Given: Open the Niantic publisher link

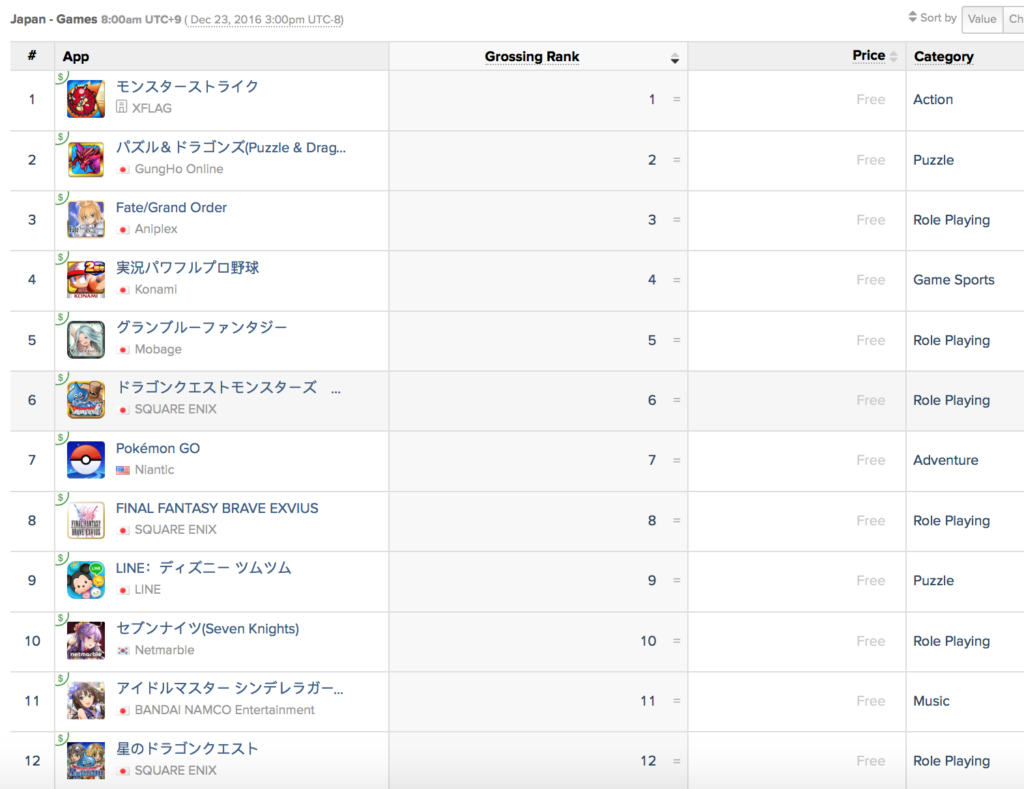Looking at the screenshot, I should point(154,470).
